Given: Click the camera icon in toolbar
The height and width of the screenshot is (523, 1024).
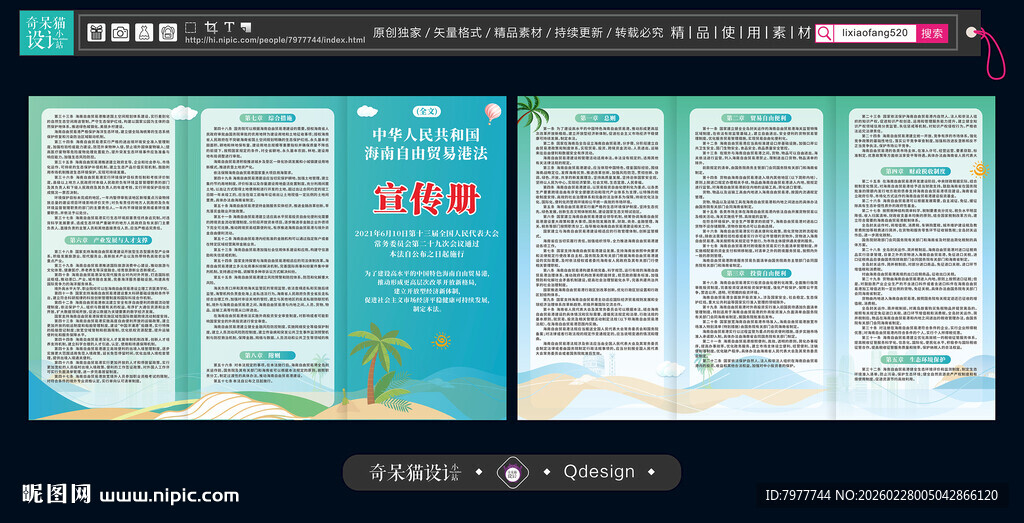Looking at the screenshot, I should 120,33.
